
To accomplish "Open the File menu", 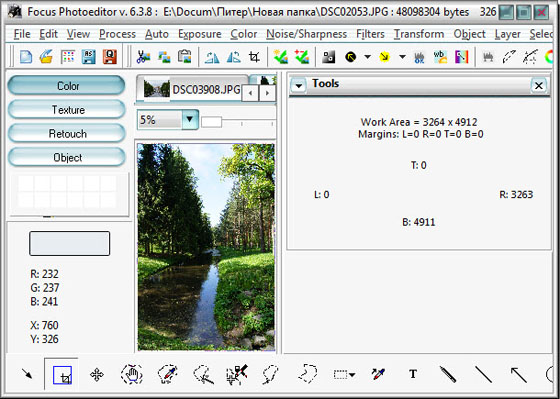I will pos(22,34).
